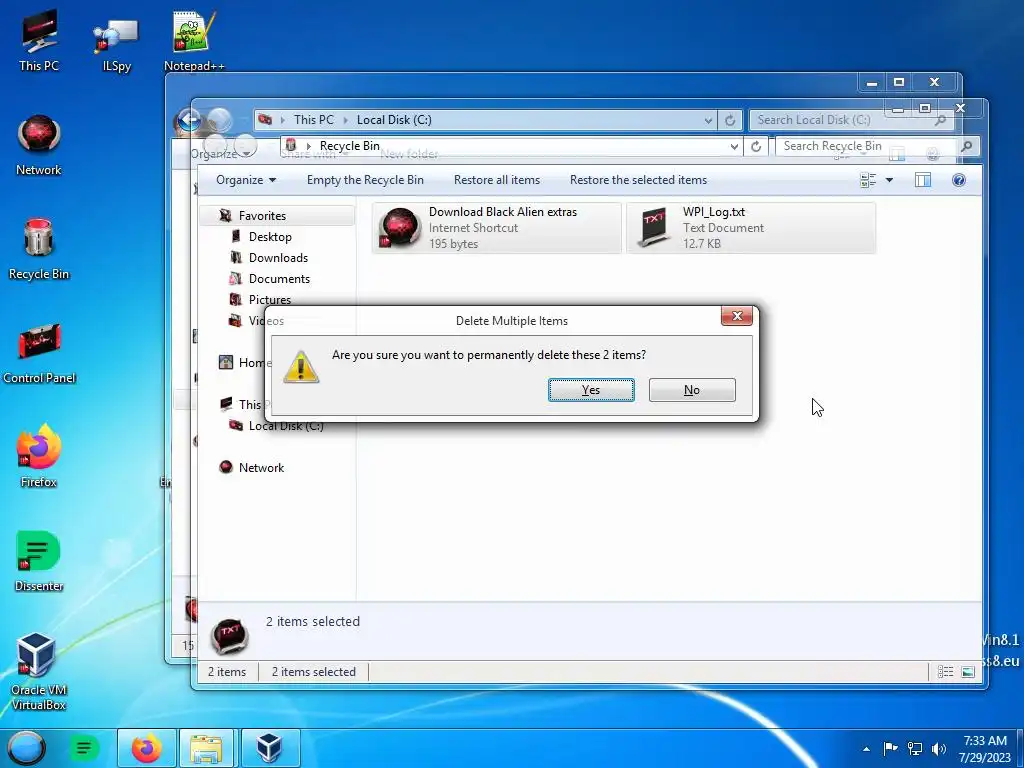Viewport: 1024px width, 768px height.
Task: Open ILSpy desktop icon
Action: [x=116, y=44]
